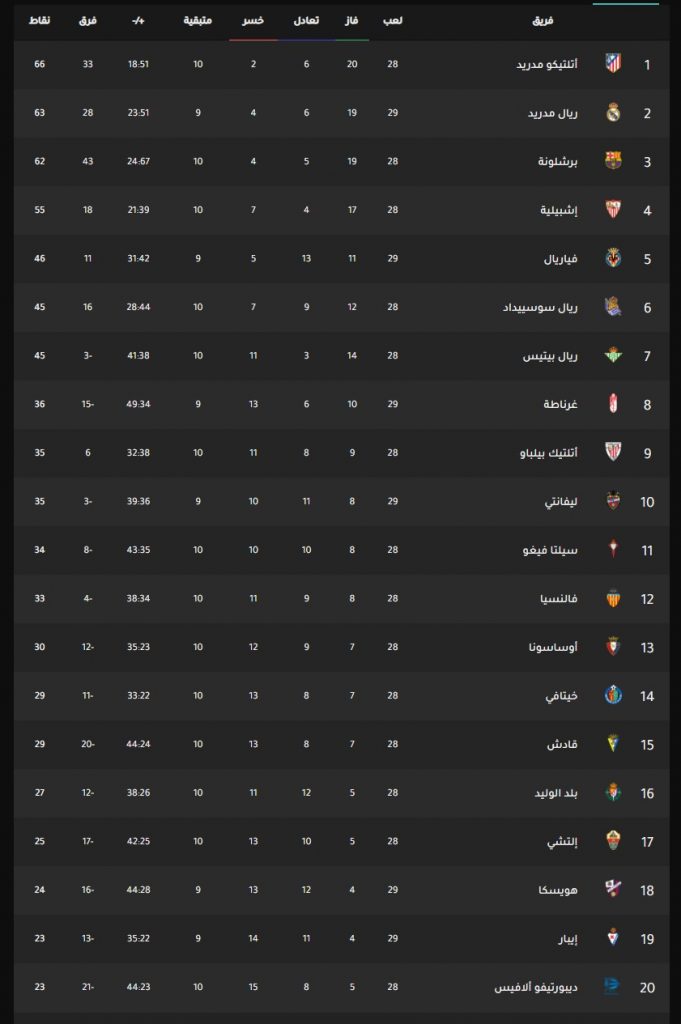Screen dimensions: 681x1024
Task: Click the Real Sociedad club crest
Action: point(613,306)
